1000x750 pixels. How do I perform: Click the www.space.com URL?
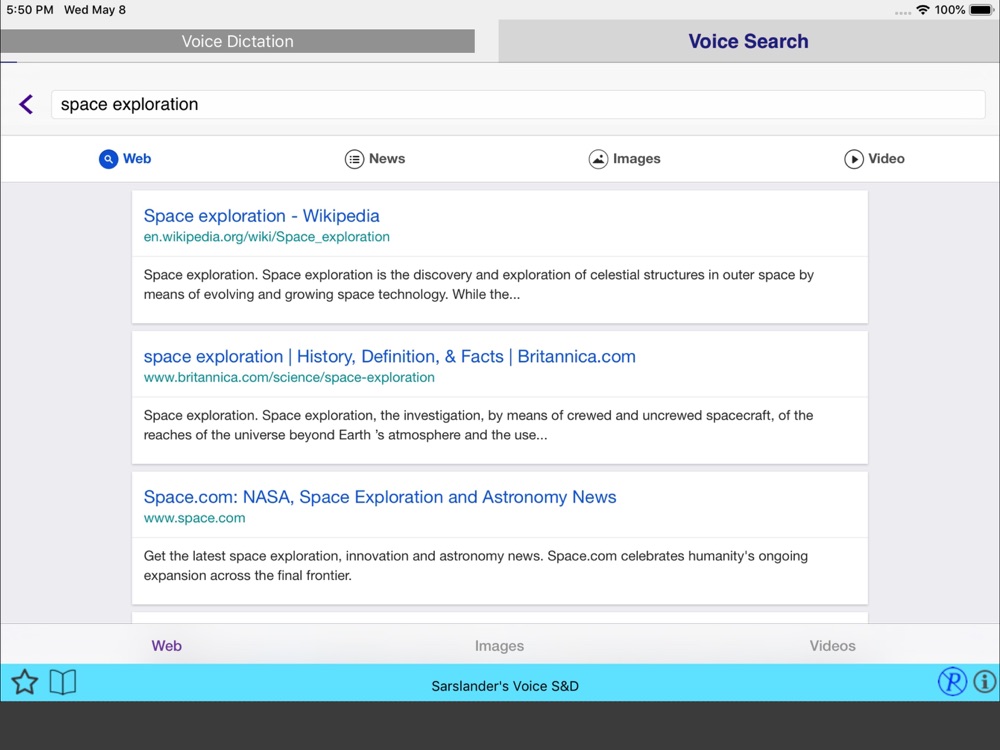195,518
